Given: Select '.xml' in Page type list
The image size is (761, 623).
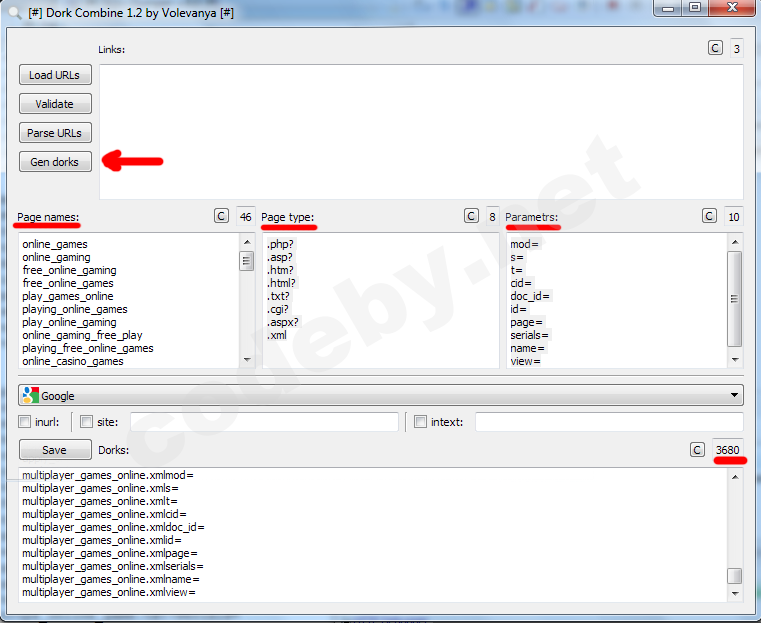Looking at the screenshot, I should (277, 335).
